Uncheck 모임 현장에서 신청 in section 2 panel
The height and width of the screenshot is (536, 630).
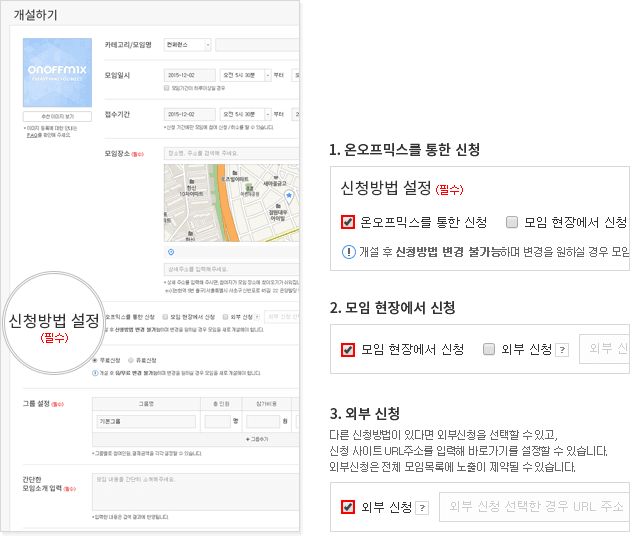click(x=348, y=350)
